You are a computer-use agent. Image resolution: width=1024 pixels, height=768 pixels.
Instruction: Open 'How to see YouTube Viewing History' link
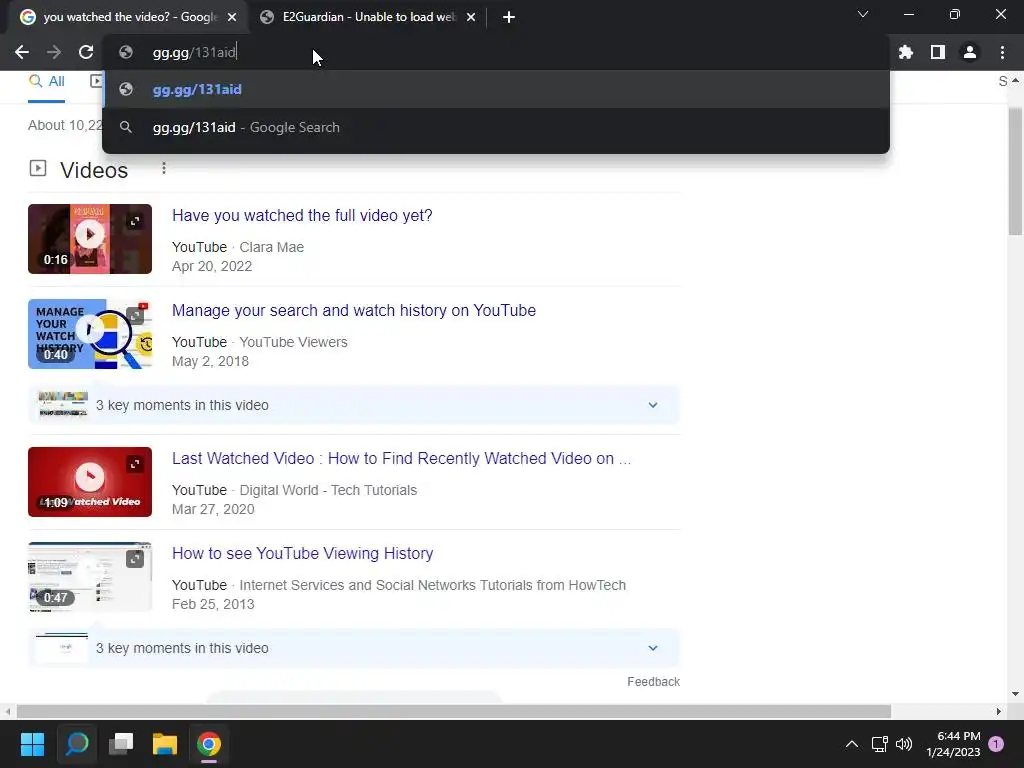pos(302,553)
